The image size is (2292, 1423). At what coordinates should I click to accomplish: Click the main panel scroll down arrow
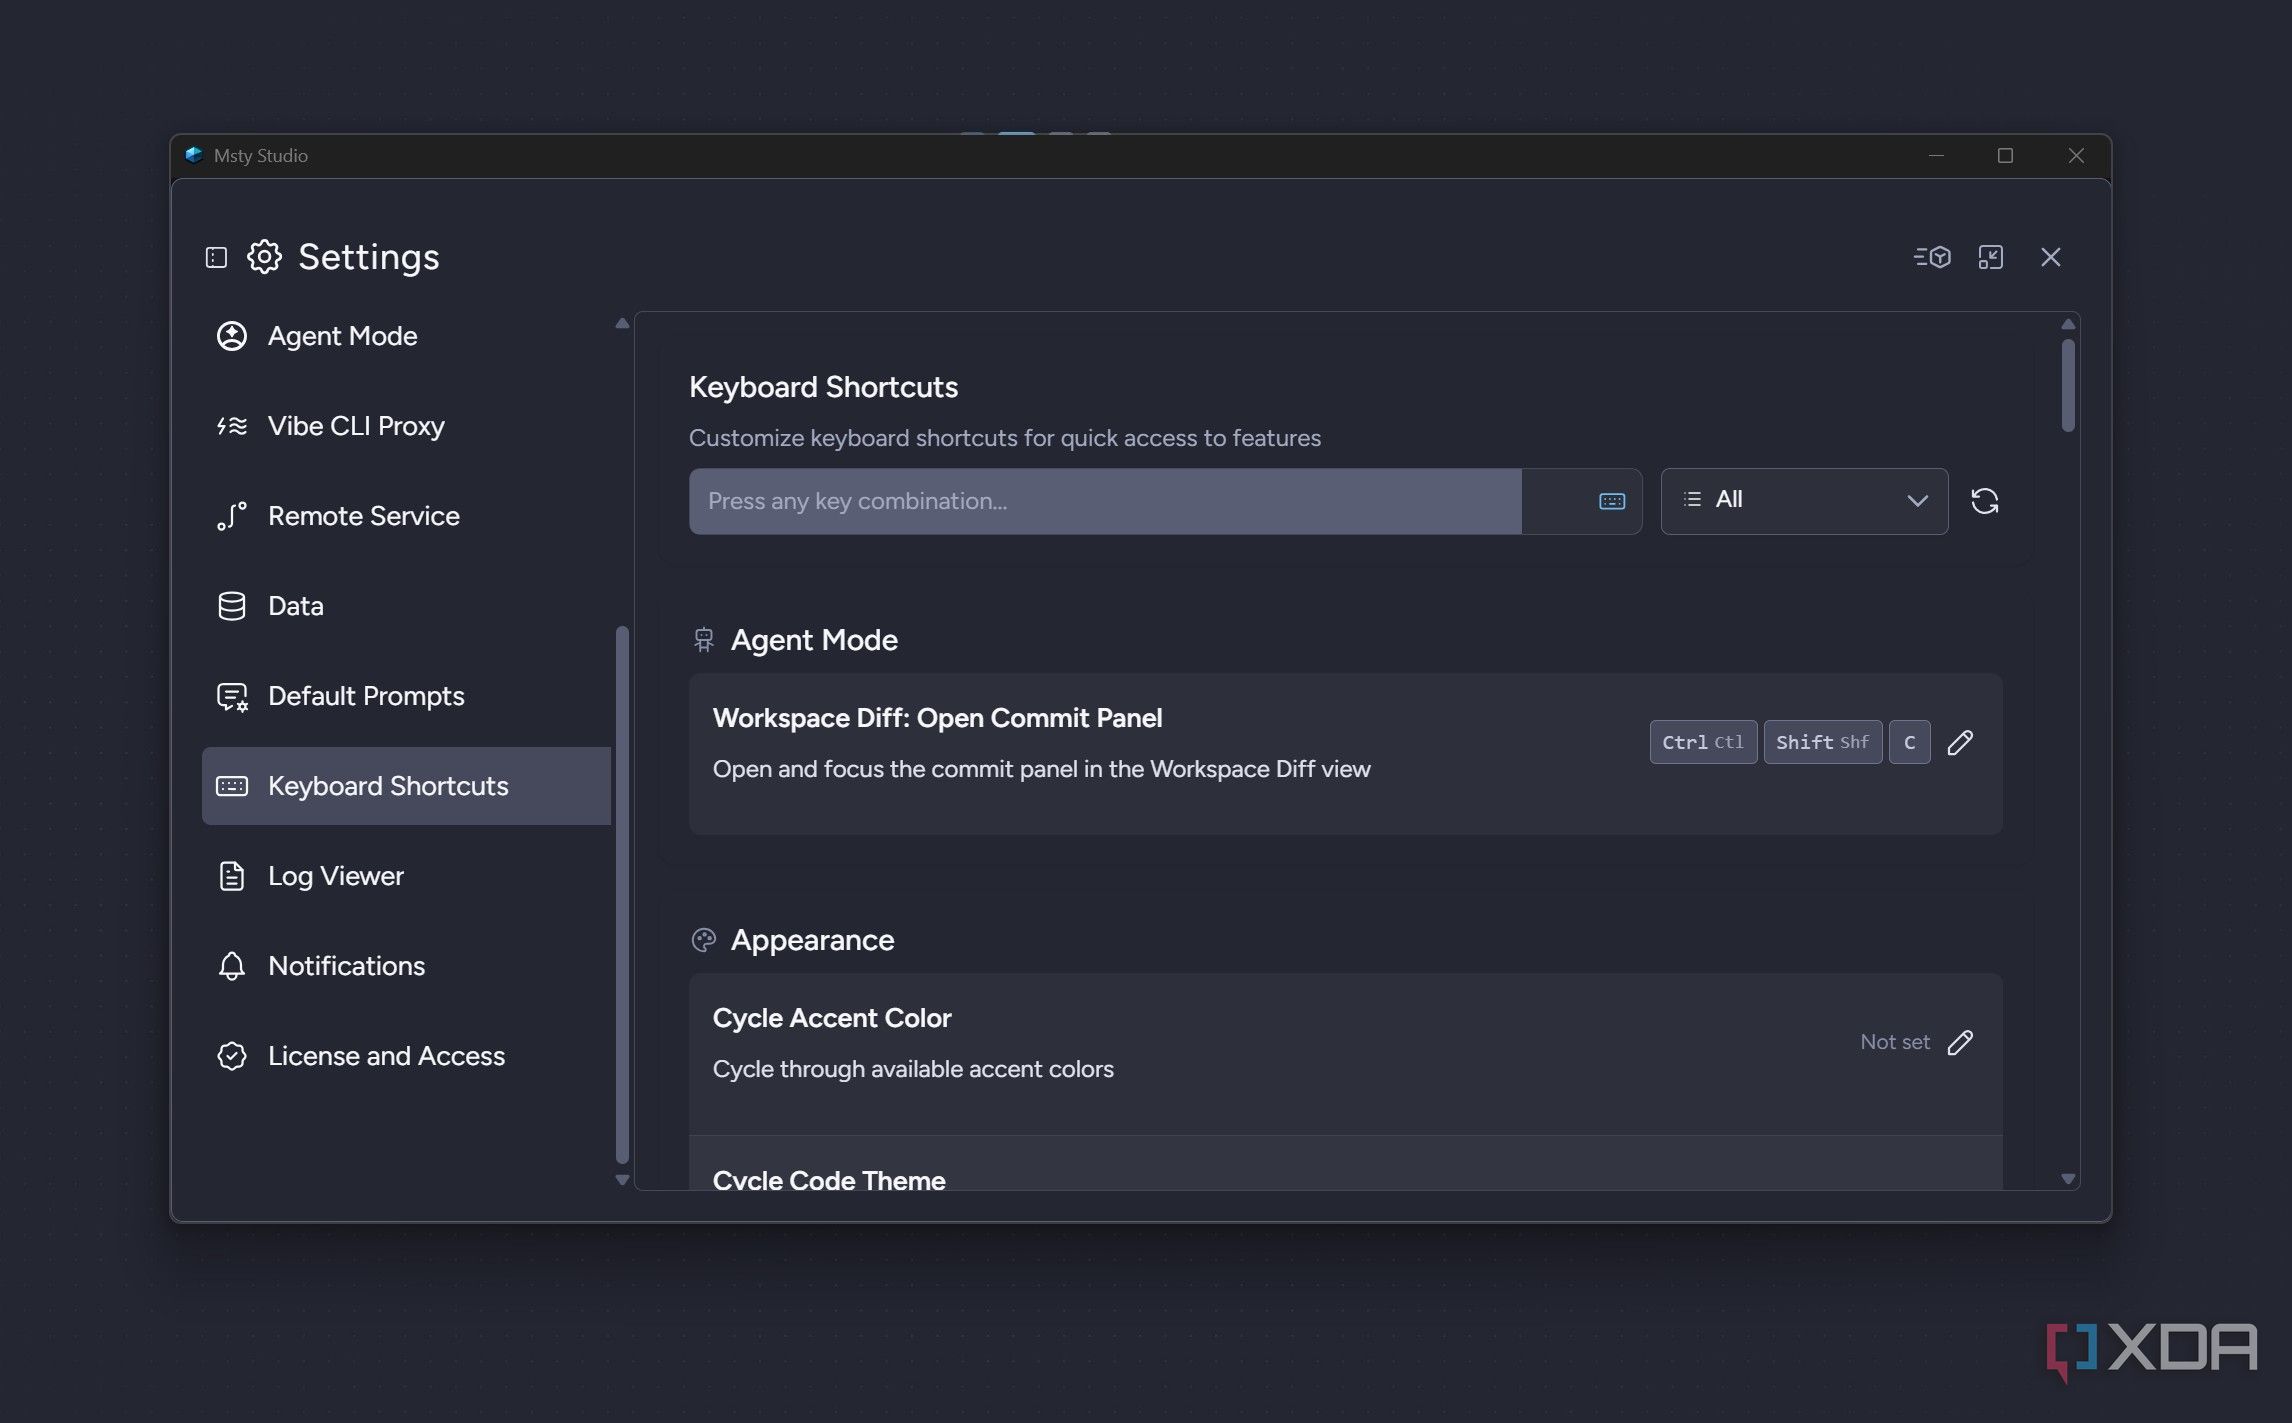(2068, 1179)
